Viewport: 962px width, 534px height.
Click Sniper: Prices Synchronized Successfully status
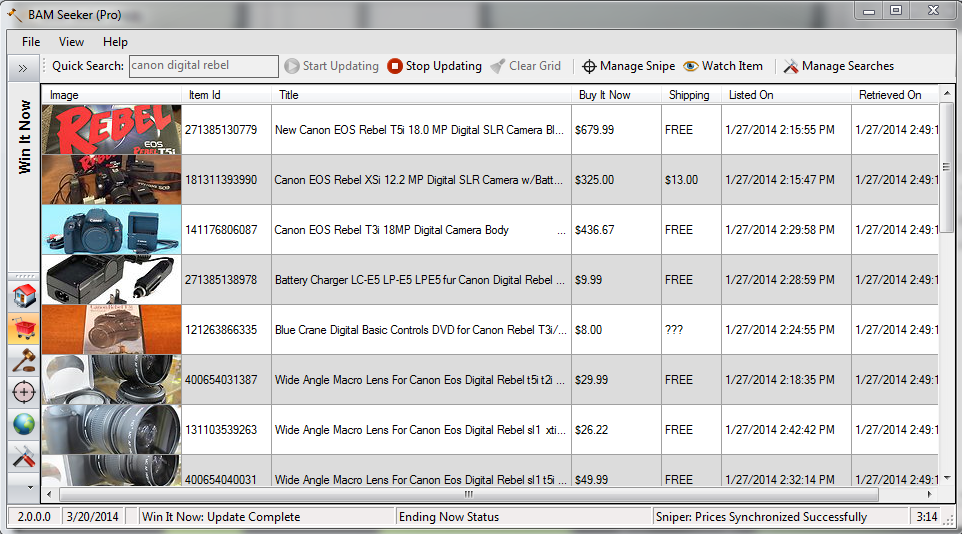761,517
